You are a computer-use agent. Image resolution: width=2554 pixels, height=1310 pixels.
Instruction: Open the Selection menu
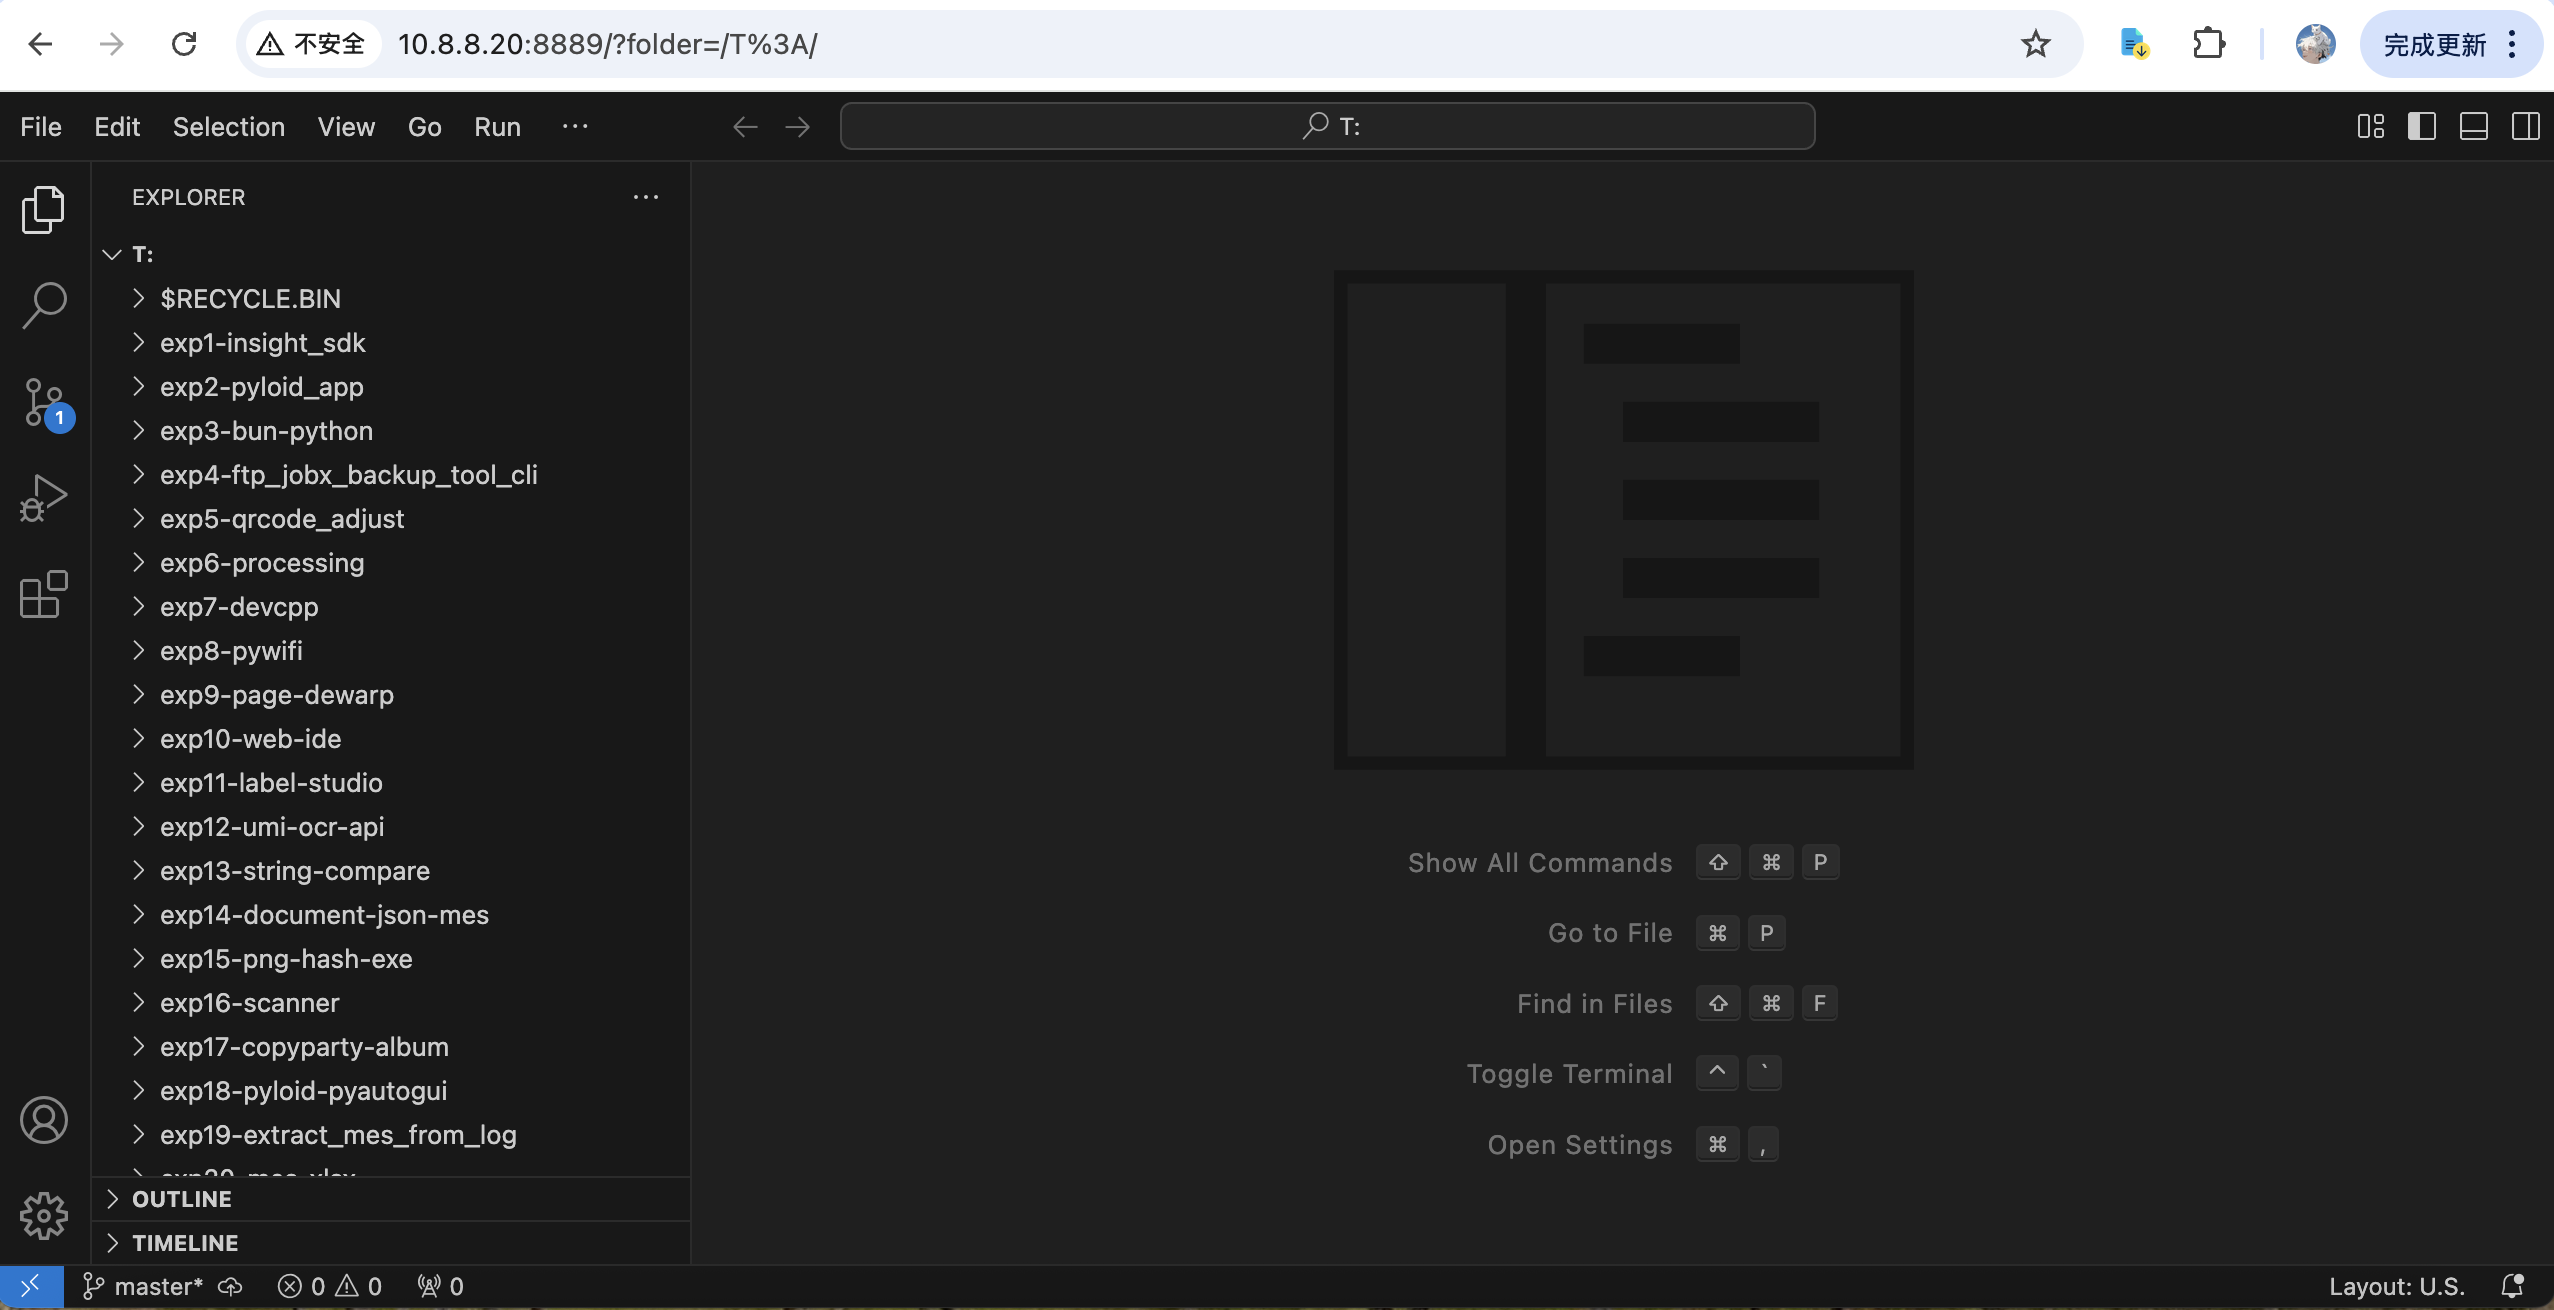coord(228,127)
